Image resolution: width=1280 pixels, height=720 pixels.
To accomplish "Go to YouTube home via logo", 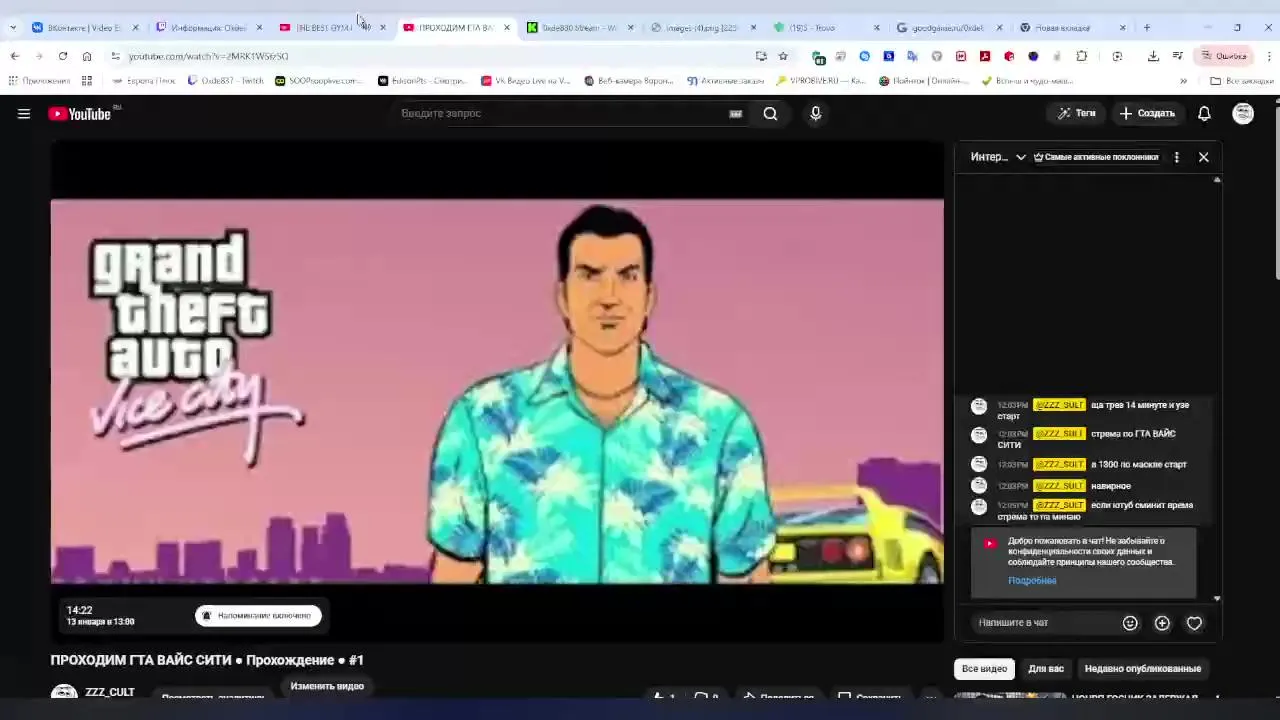I will tap(80, 114).
